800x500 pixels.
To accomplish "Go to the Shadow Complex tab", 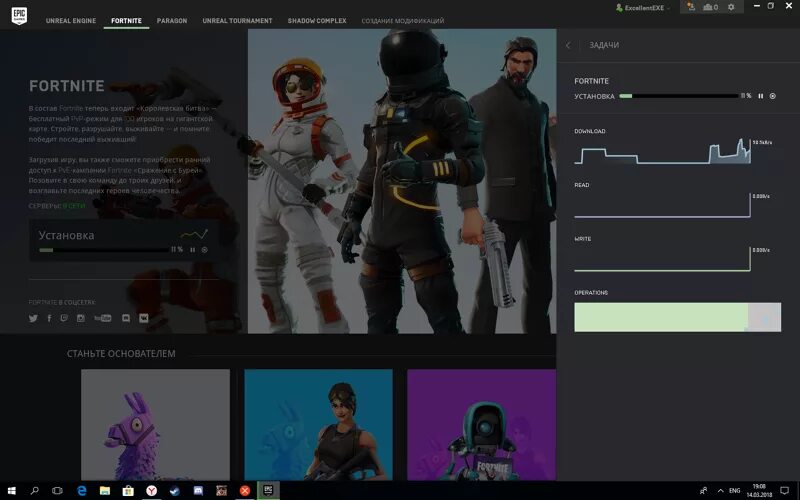I will pyautogui.click(x=317, y=21).
